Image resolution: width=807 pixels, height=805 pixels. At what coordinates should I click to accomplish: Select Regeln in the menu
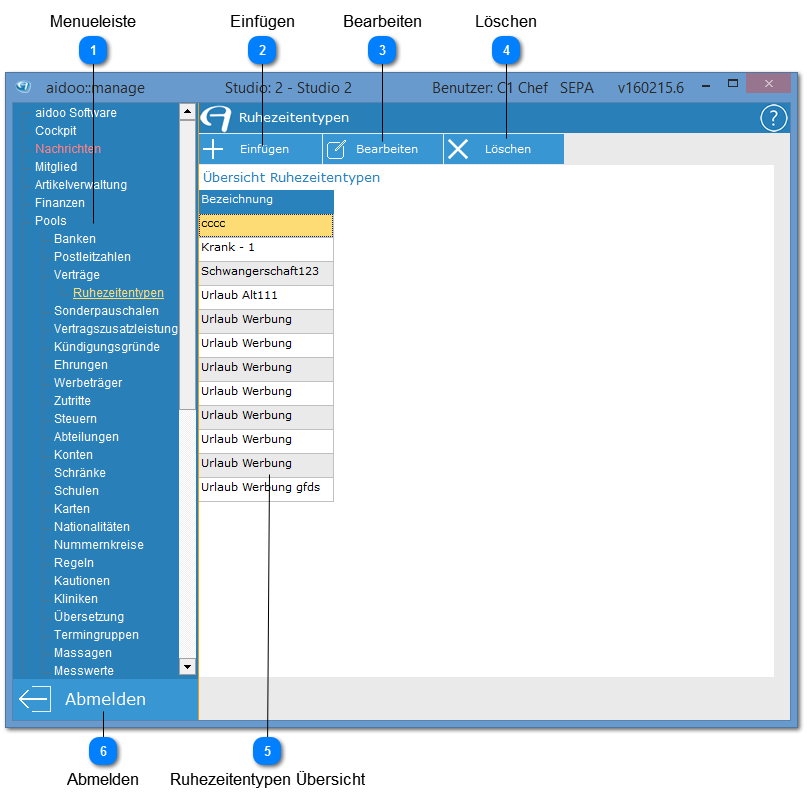point(74,563)
